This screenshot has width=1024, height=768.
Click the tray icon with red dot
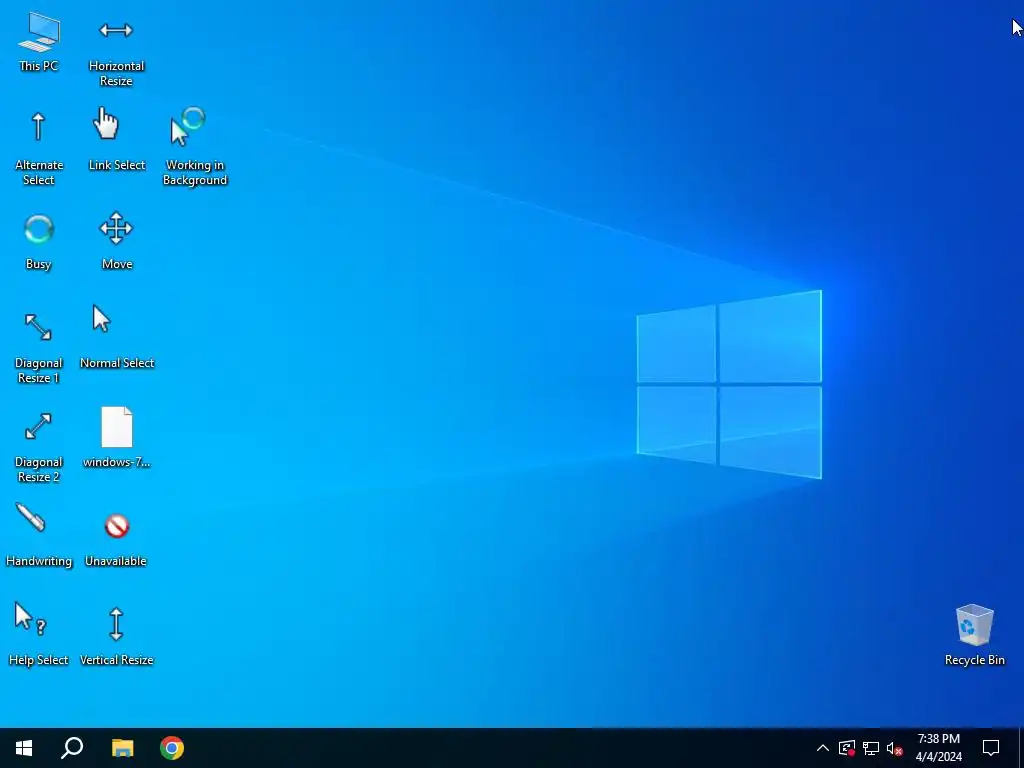[847, 748]
